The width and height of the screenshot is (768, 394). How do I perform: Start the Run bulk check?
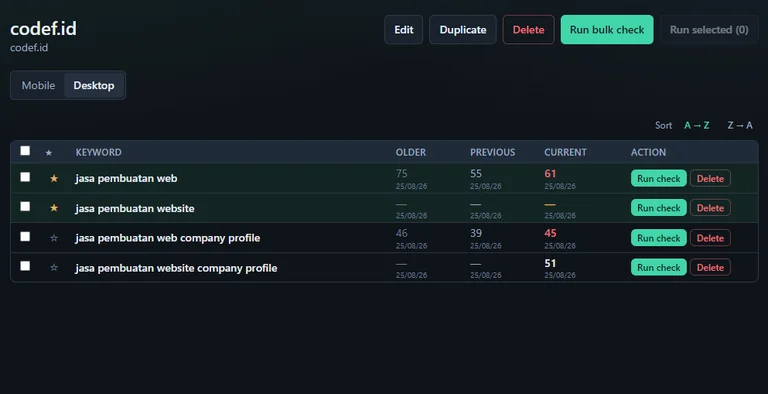point(607,29)
